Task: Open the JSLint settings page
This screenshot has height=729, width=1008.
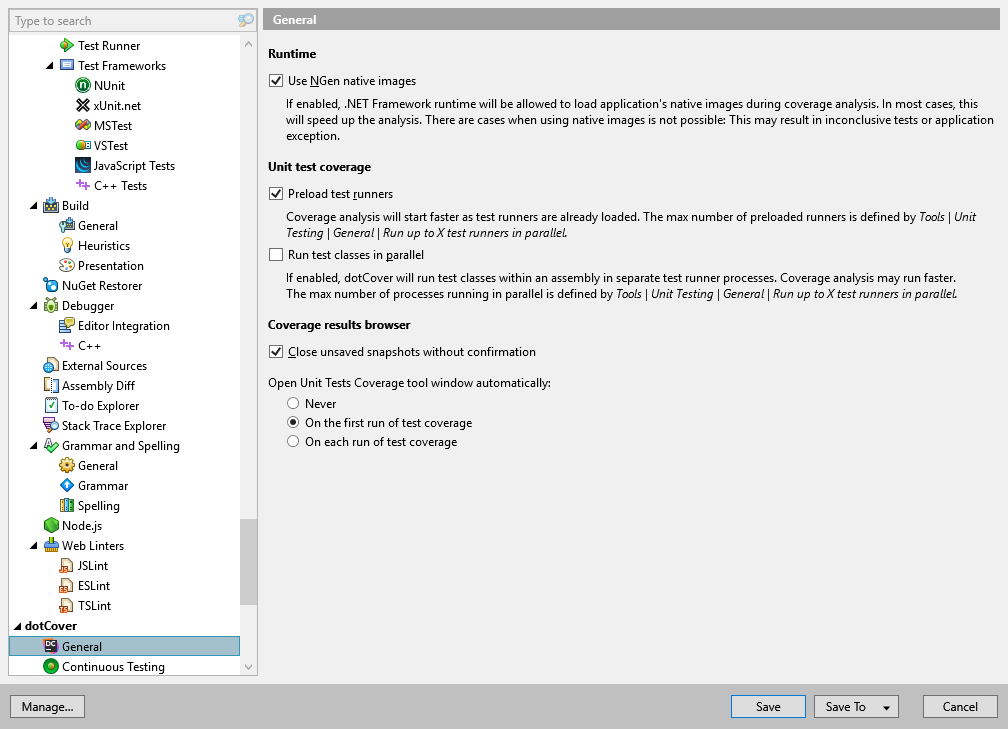Action: (x=93, y=566)
